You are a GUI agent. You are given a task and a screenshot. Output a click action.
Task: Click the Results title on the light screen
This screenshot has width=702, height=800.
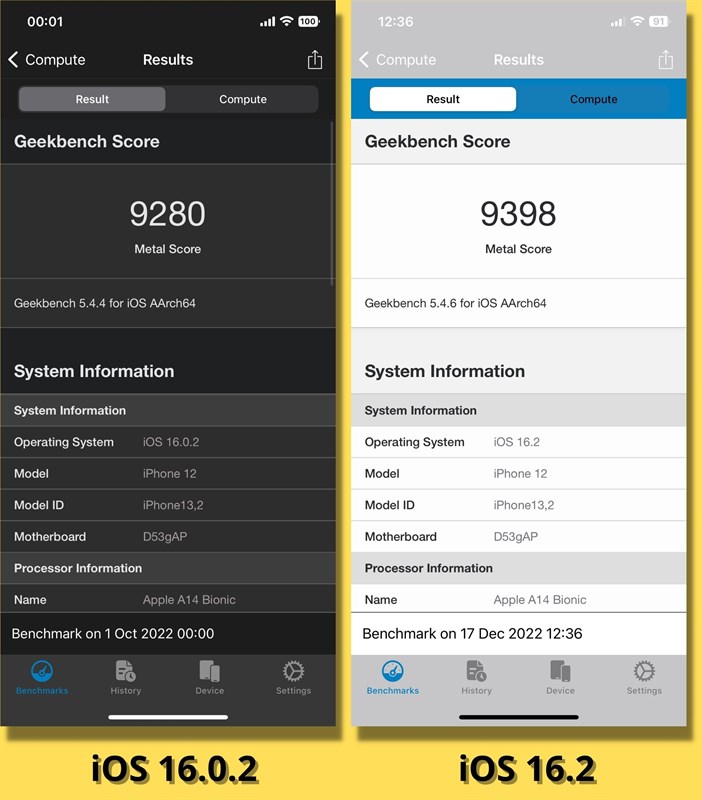tap(518, 60)
